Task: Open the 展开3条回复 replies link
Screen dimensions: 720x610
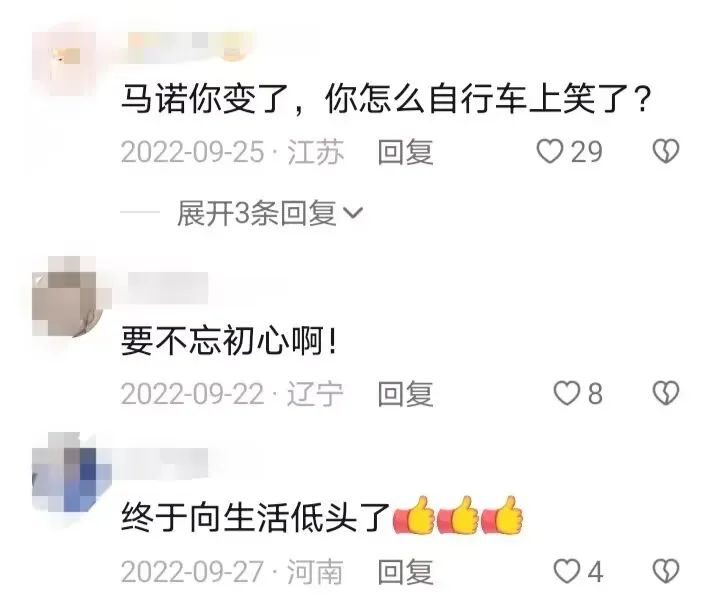Action: 270,213
